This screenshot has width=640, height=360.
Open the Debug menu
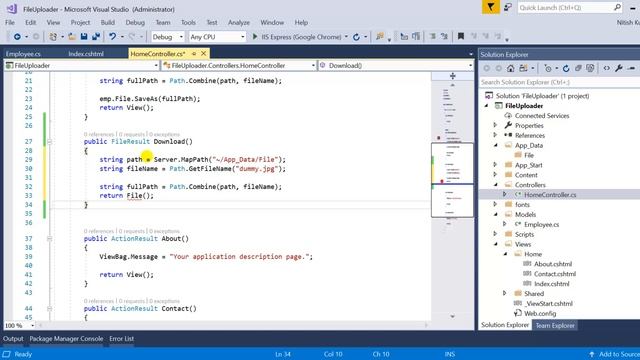[x=135, y=22]
